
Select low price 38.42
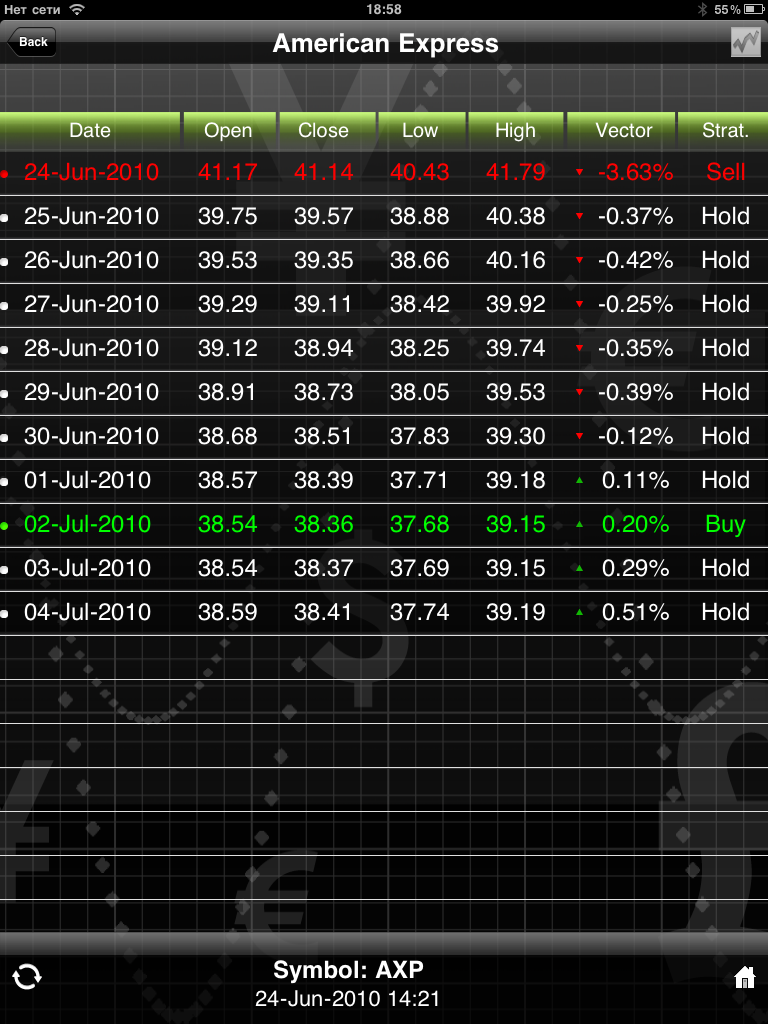tap(420, 304)
